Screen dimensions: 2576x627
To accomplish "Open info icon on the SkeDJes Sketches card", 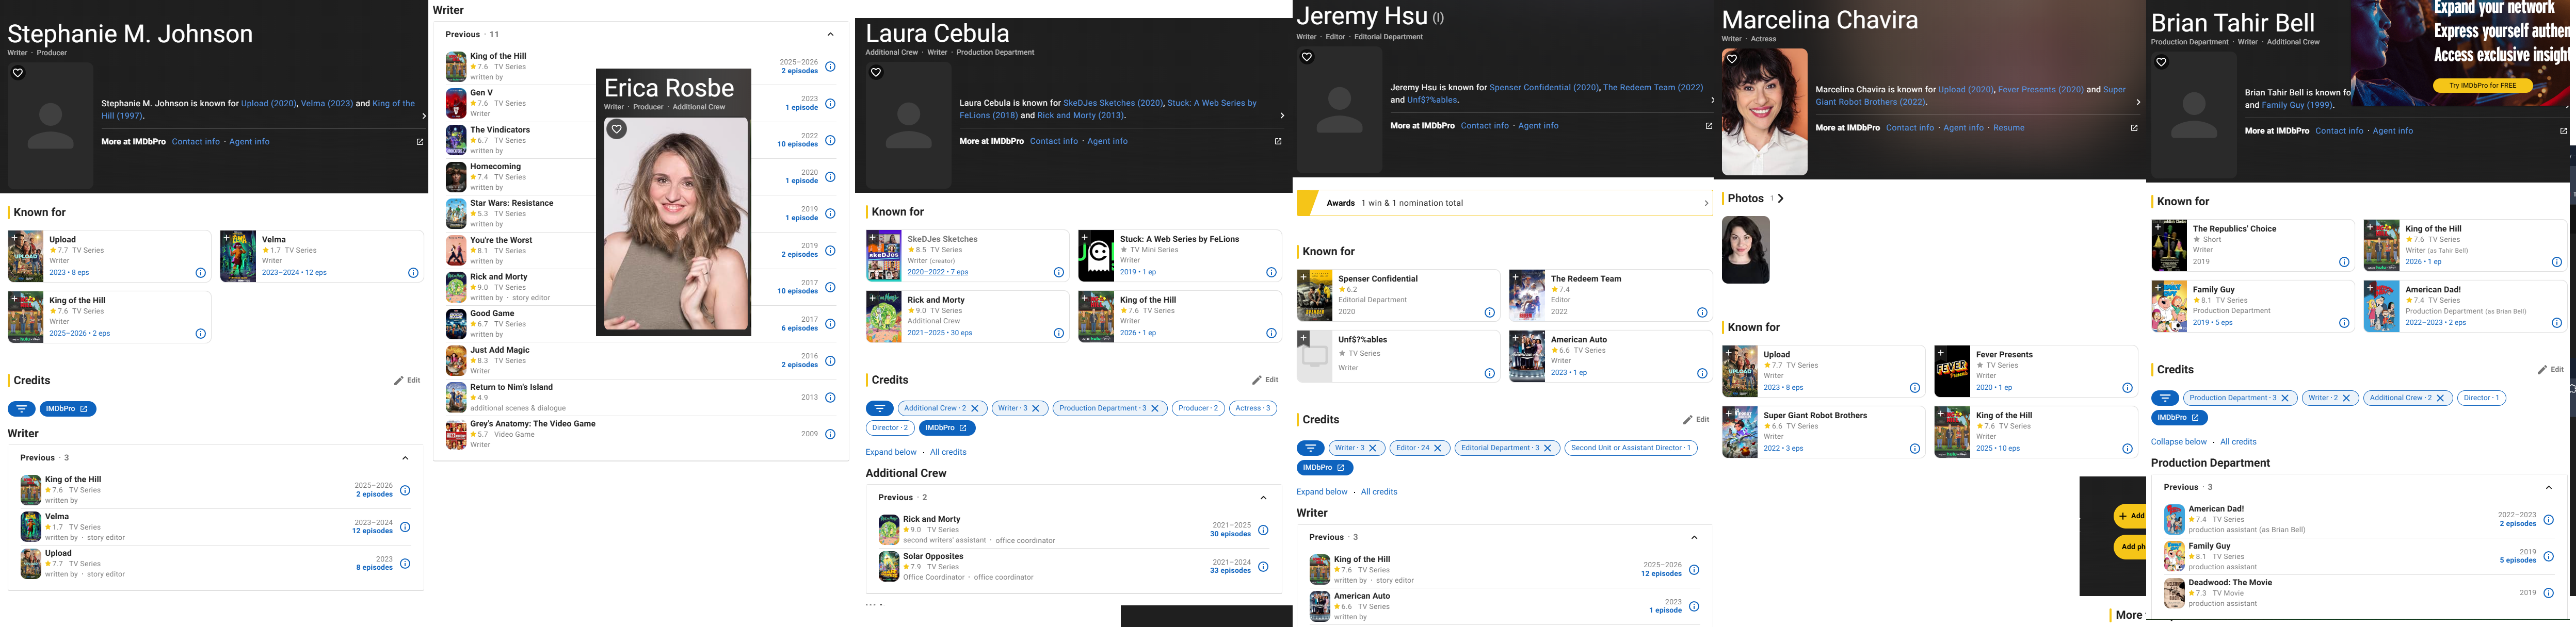I will click(1059, 273).
